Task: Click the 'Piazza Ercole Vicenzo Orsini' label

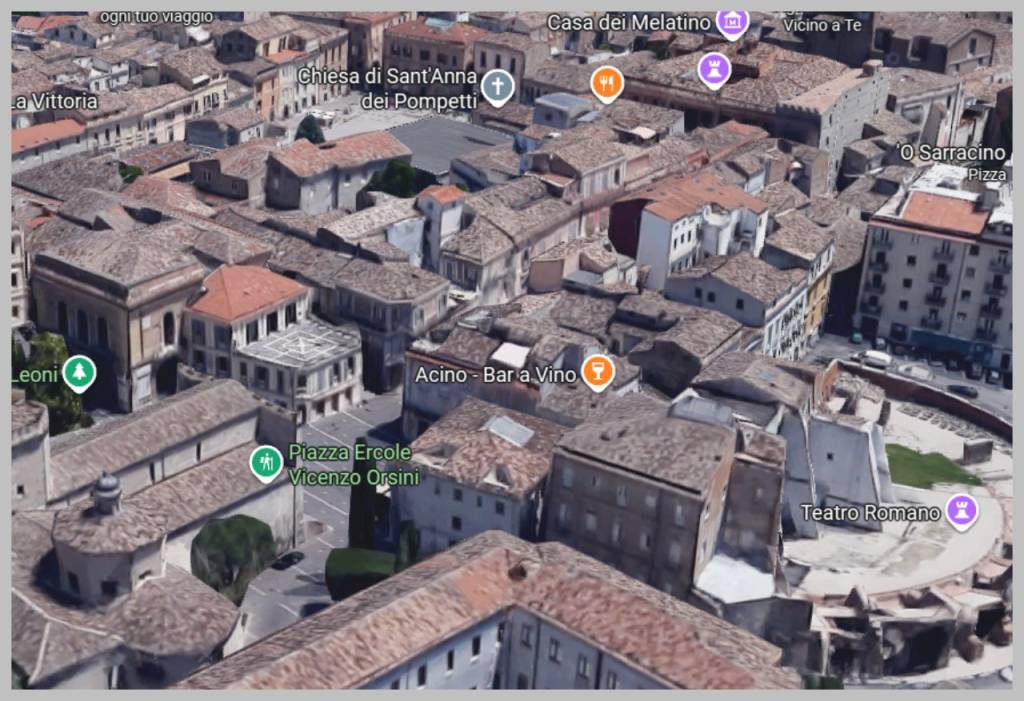Action: (353, 464)
